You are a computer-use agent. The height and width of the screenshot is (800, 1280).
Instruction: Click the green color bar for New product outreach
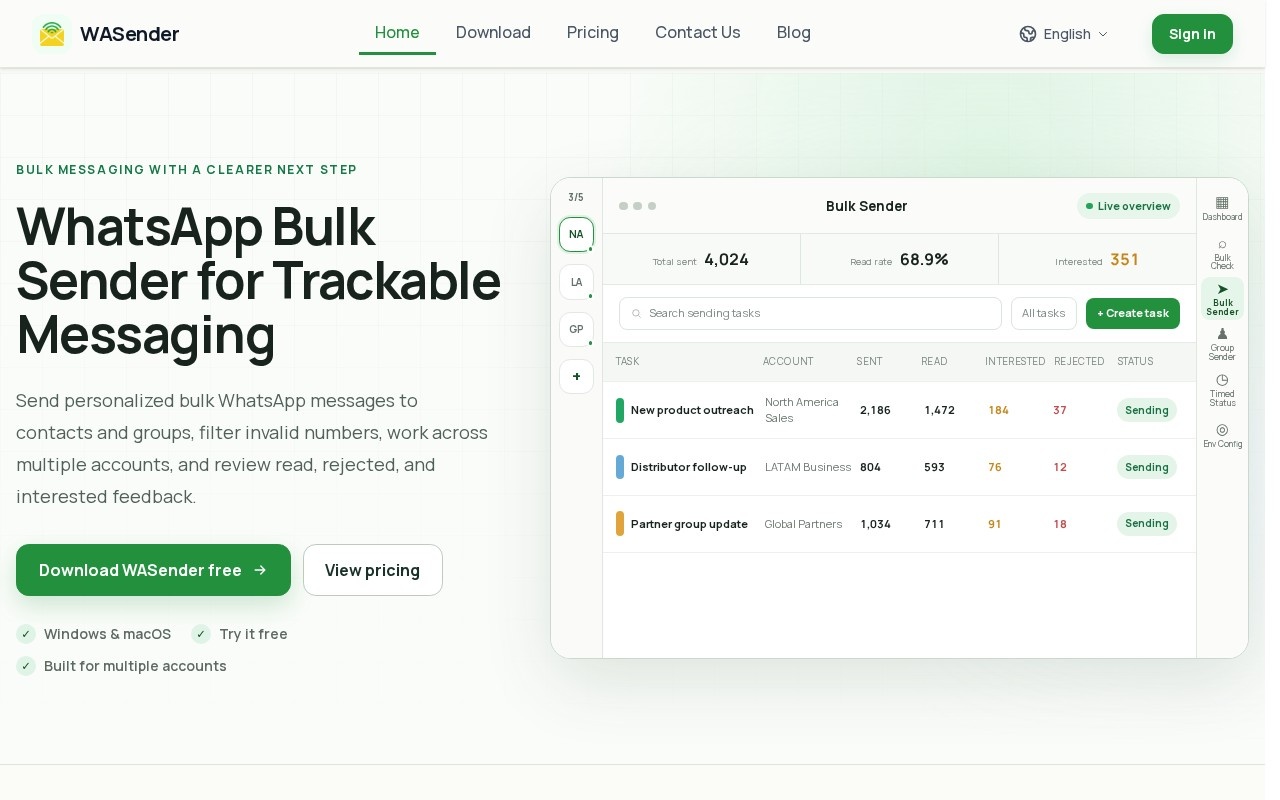pos(620,410)
